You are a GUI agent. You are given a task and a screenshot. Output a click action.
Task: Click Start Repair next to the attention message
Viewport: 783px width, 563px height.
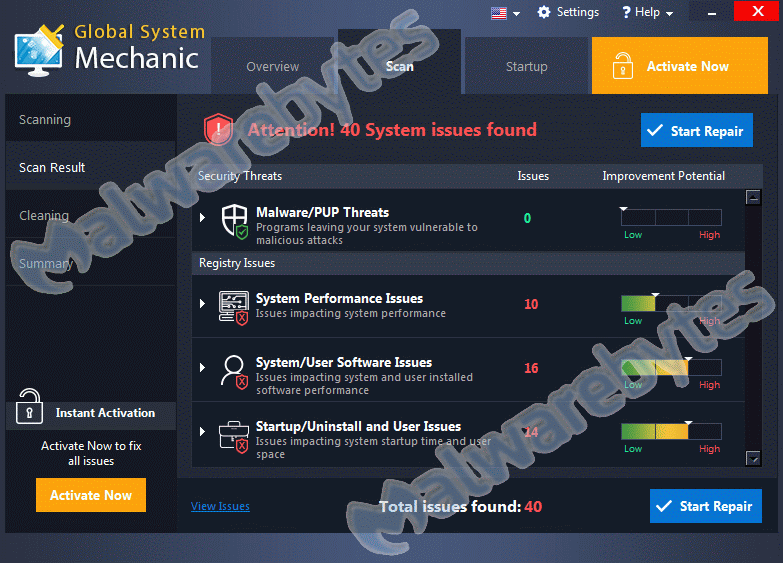coord(697,130)
